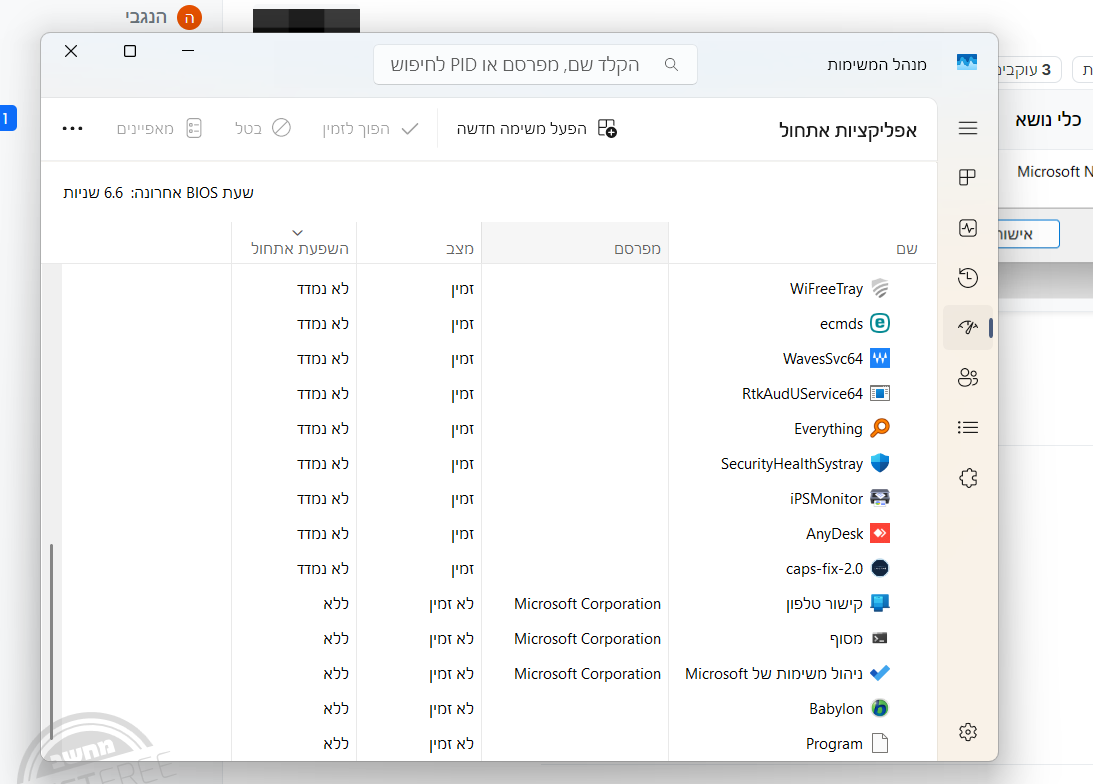Click the search box for name or PID
This screenshot has height=784, width=1093.
pyautogui.click(x=535, y=65)
